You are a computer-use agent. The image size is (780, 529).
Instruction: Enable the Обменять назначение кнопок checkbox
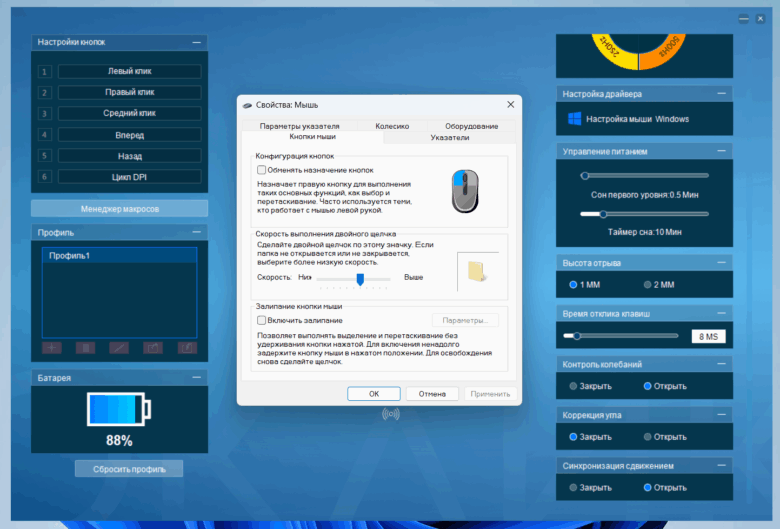coord(261,170)
